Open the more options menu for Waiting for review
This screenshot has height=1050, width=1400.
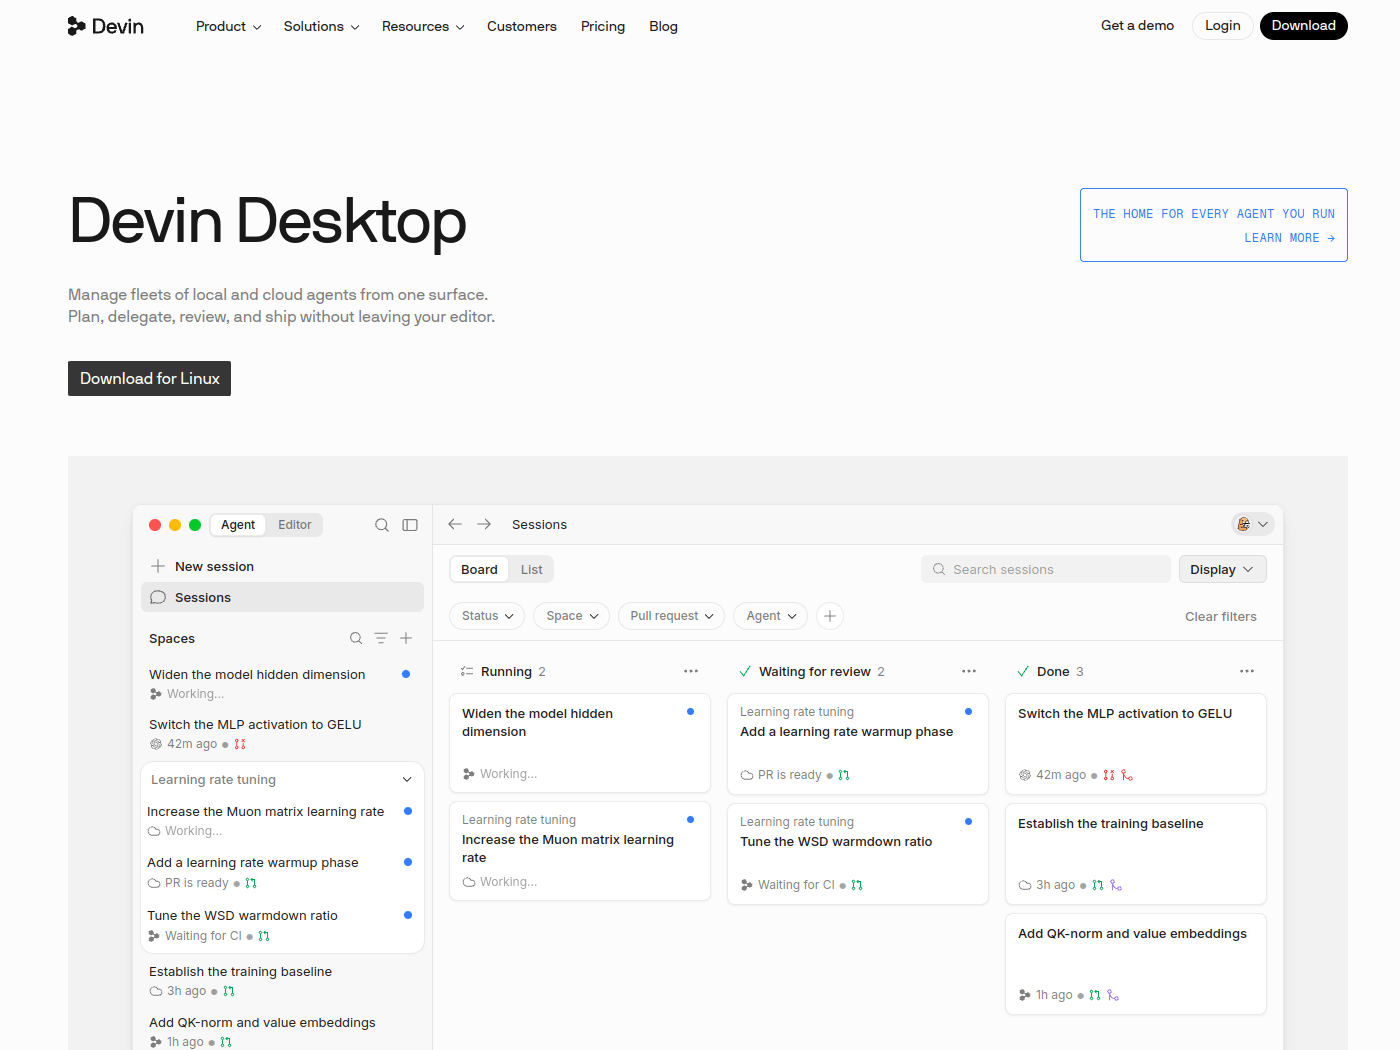pyautogui.click(x=969, y=671)
